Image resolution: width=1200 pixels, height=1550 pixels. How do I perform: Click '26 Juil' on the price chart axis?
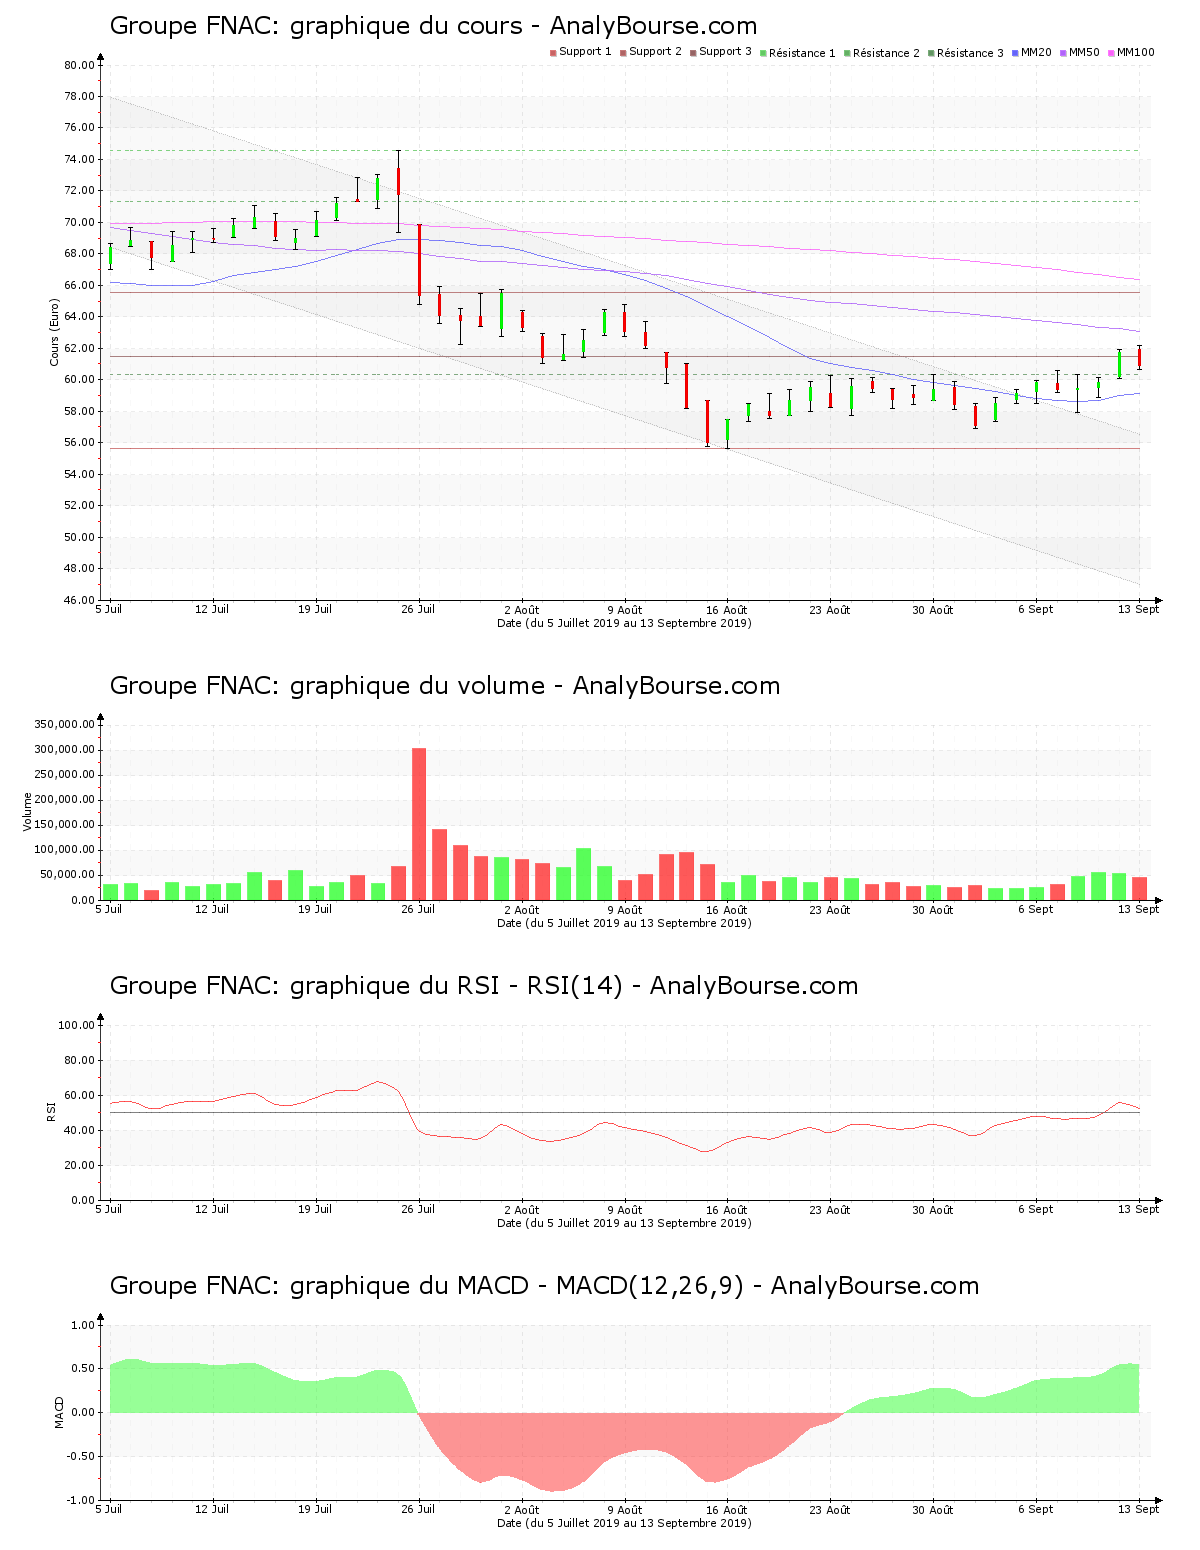coord(418,609)
